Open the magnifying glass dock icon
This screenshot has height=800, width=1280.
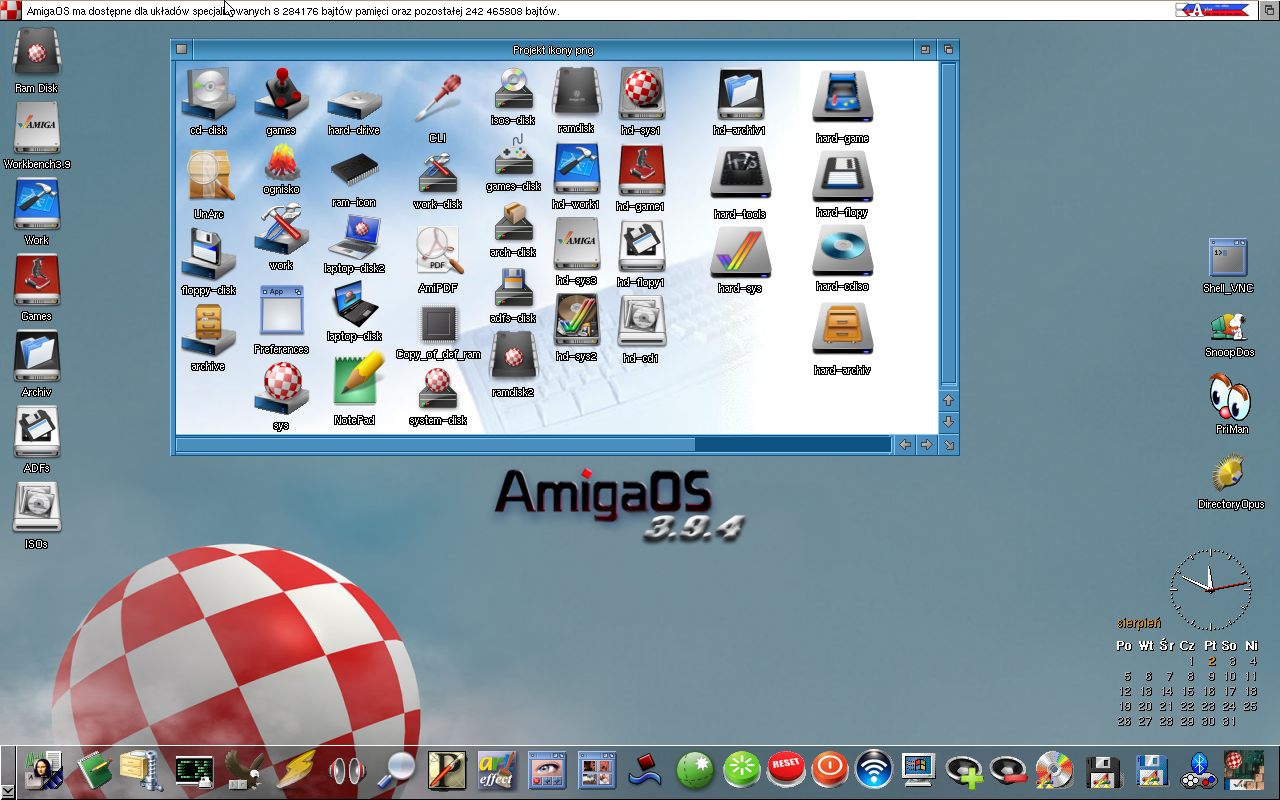point(398,769)
